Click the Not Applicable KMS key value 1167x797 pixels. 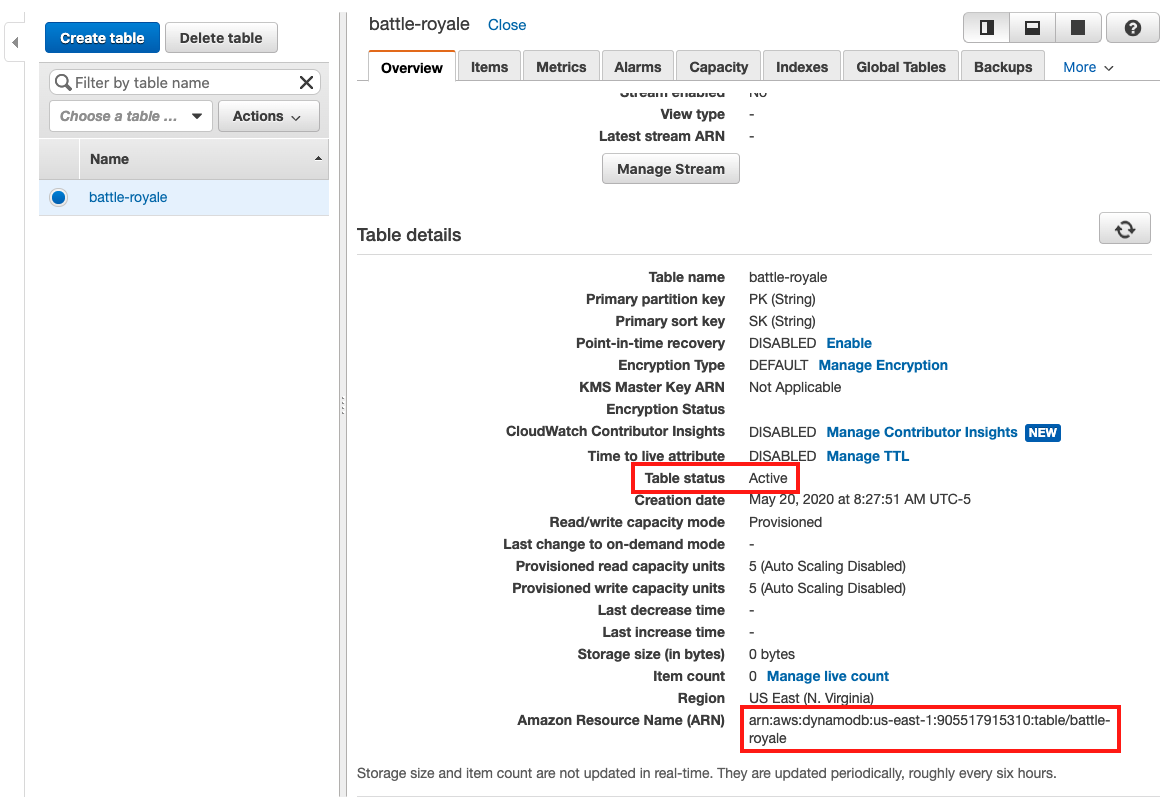[x=795, y=387]
